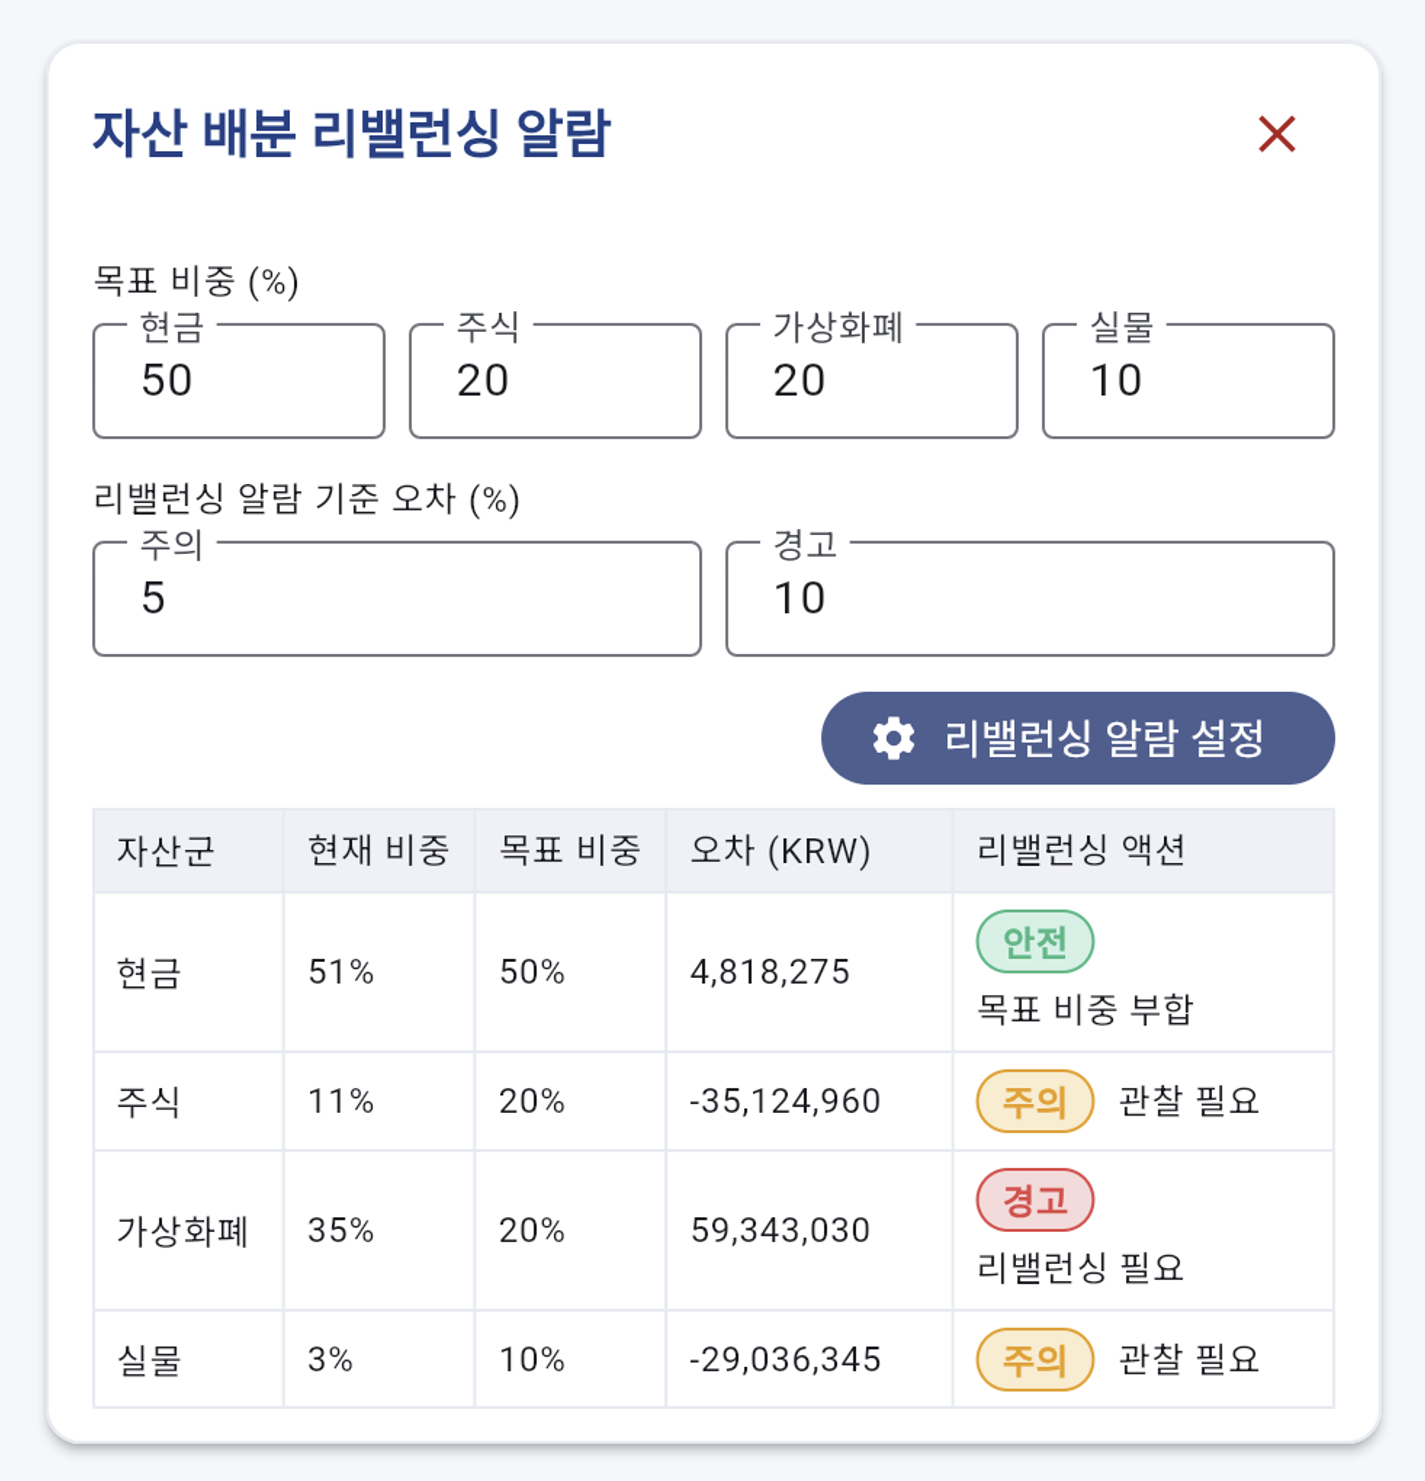1425x1481 pixels.
Task: Focus the 현금 target weight field
Action: 238,381
